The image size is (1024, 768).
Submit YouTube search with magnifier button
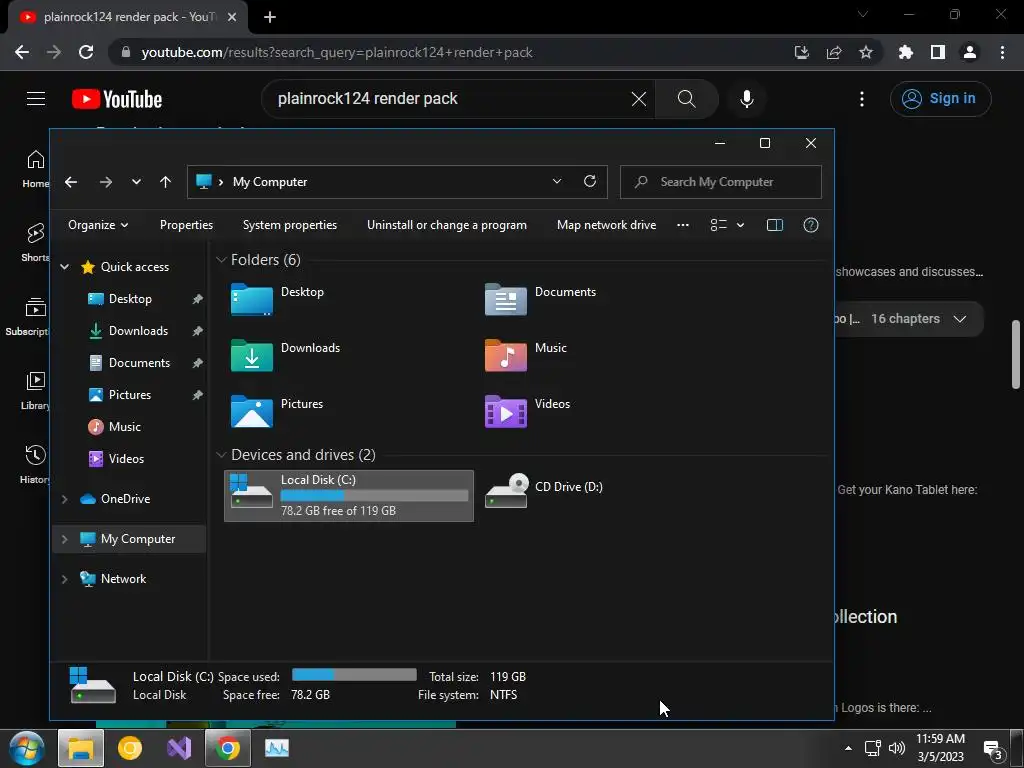tap(686, 99)
